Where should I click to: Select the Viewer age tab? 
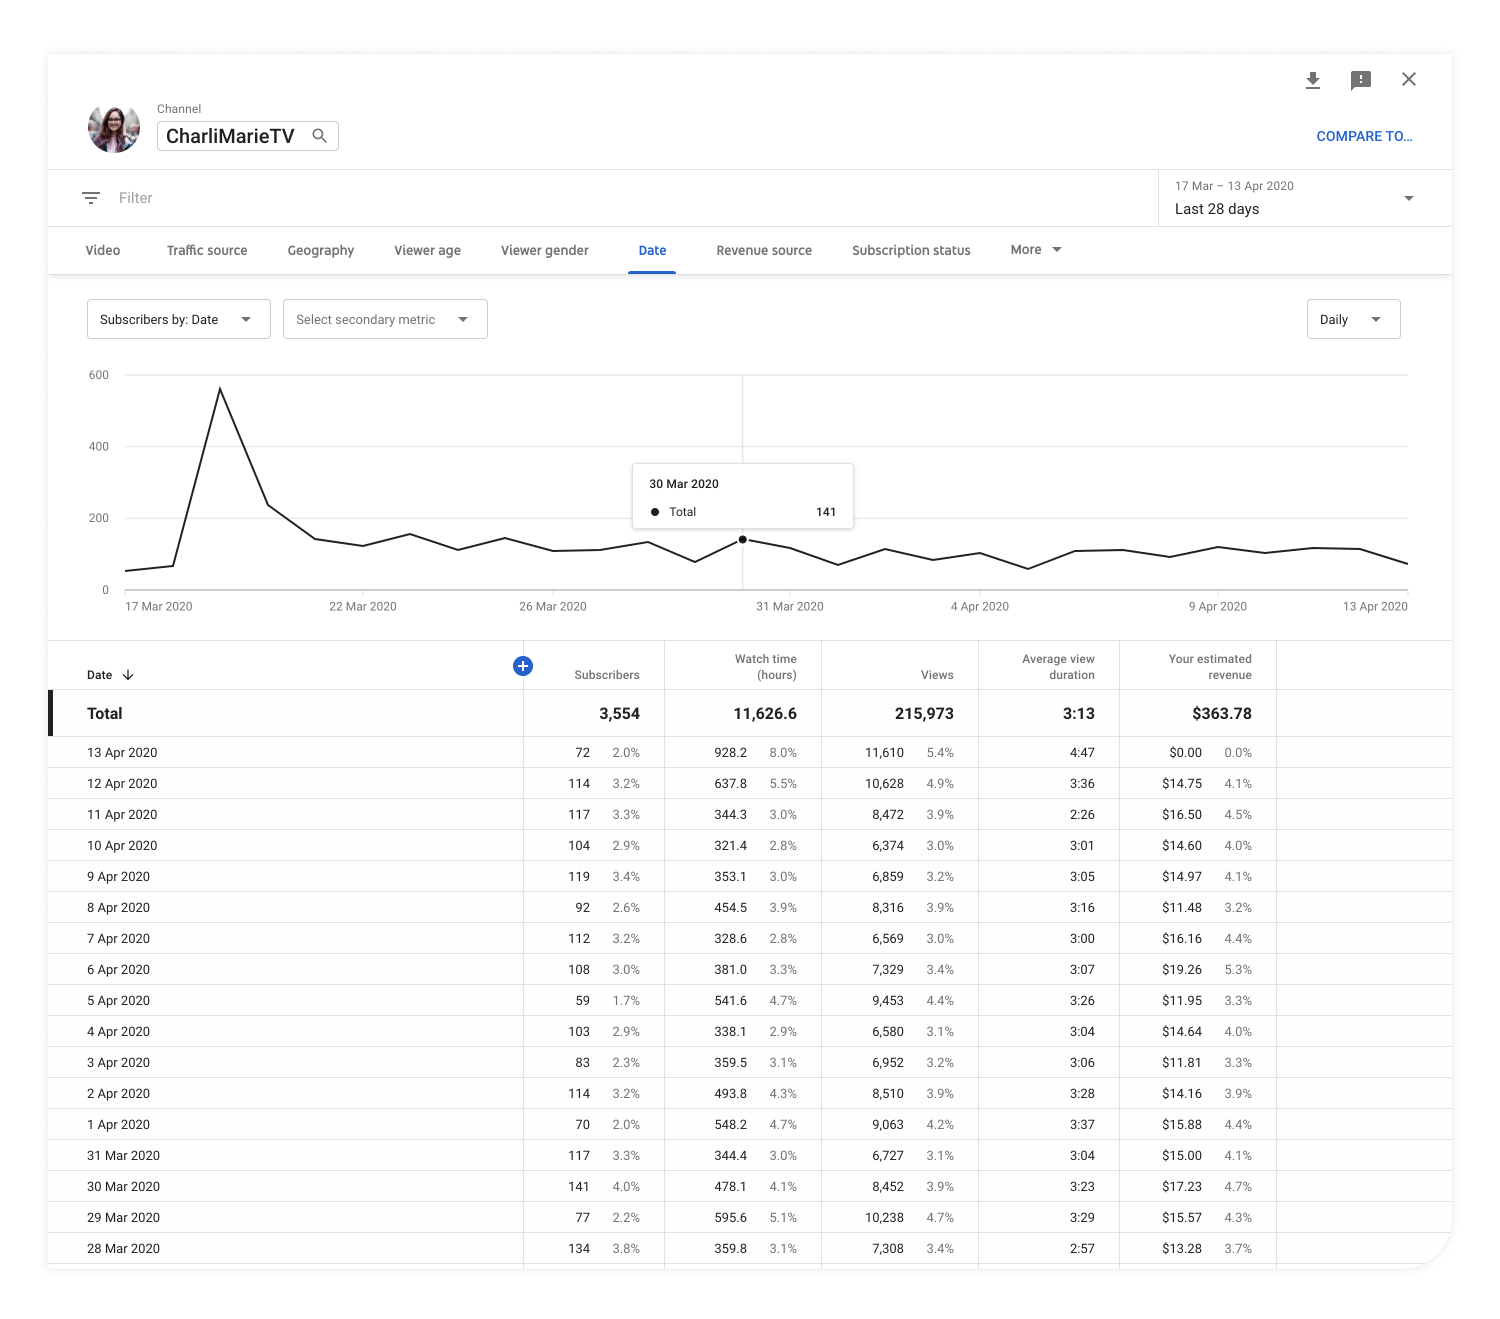point(428,250)
